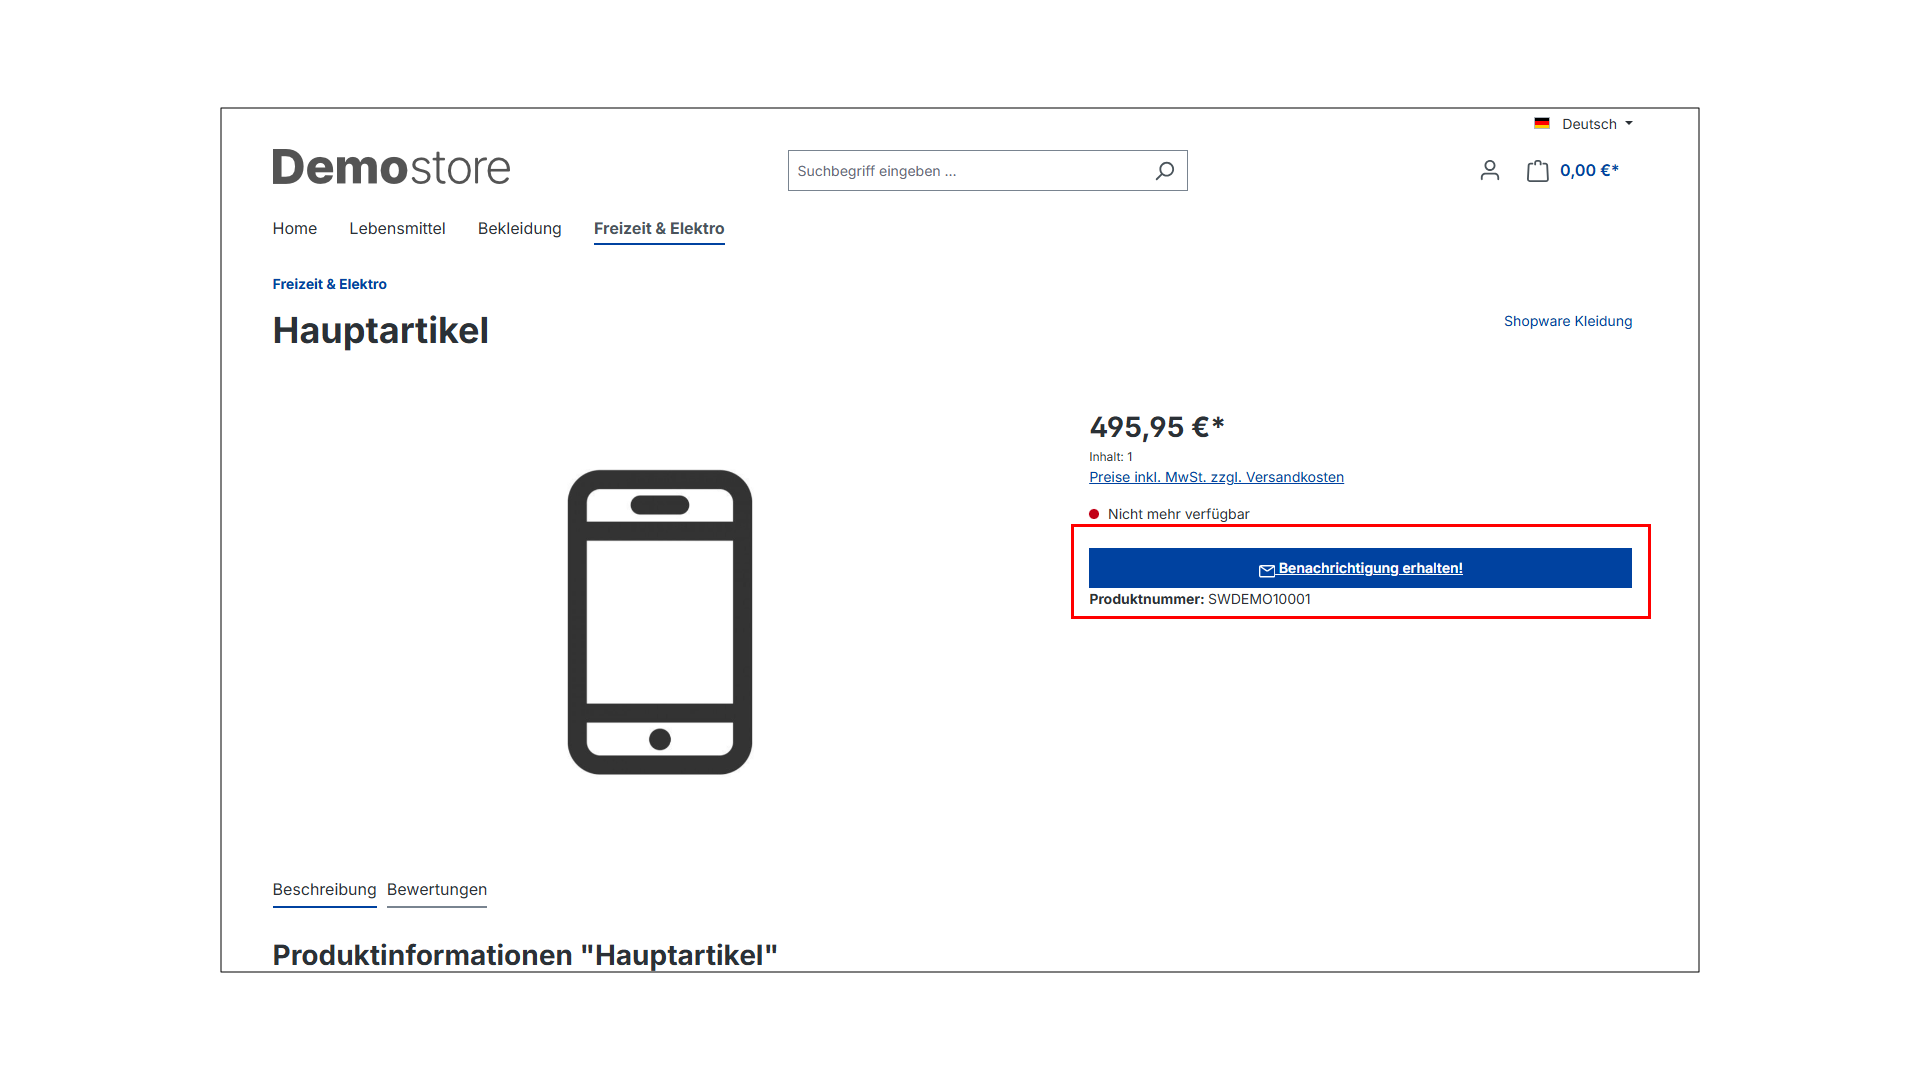Click Benachrichtigung erhalten notification button
1920x1080 pixels.
tap(1360, 567)
